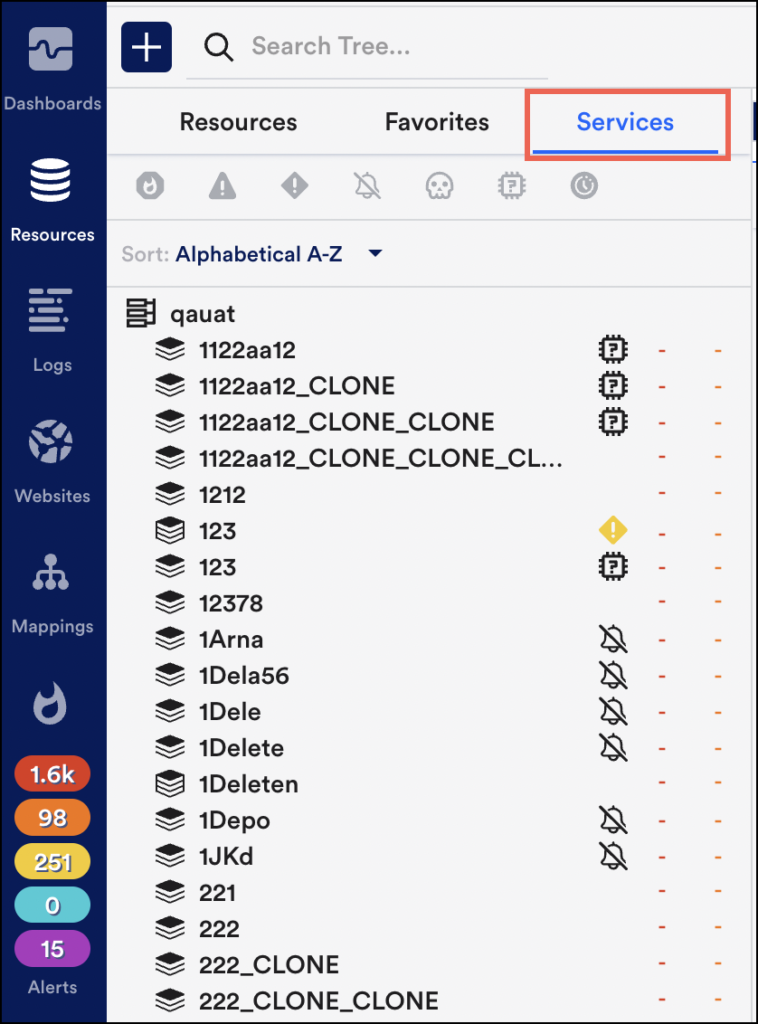Switch to the Resources tab
This screenshot has width=758, height=1024.
click(238, 122)
